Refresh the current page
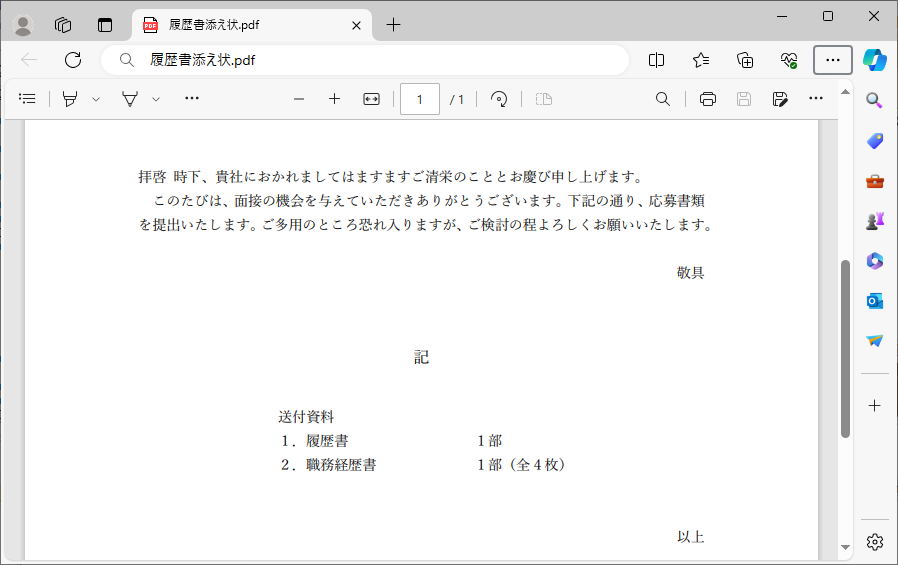Screen dimensions: 898x565 tap(73, 60)
